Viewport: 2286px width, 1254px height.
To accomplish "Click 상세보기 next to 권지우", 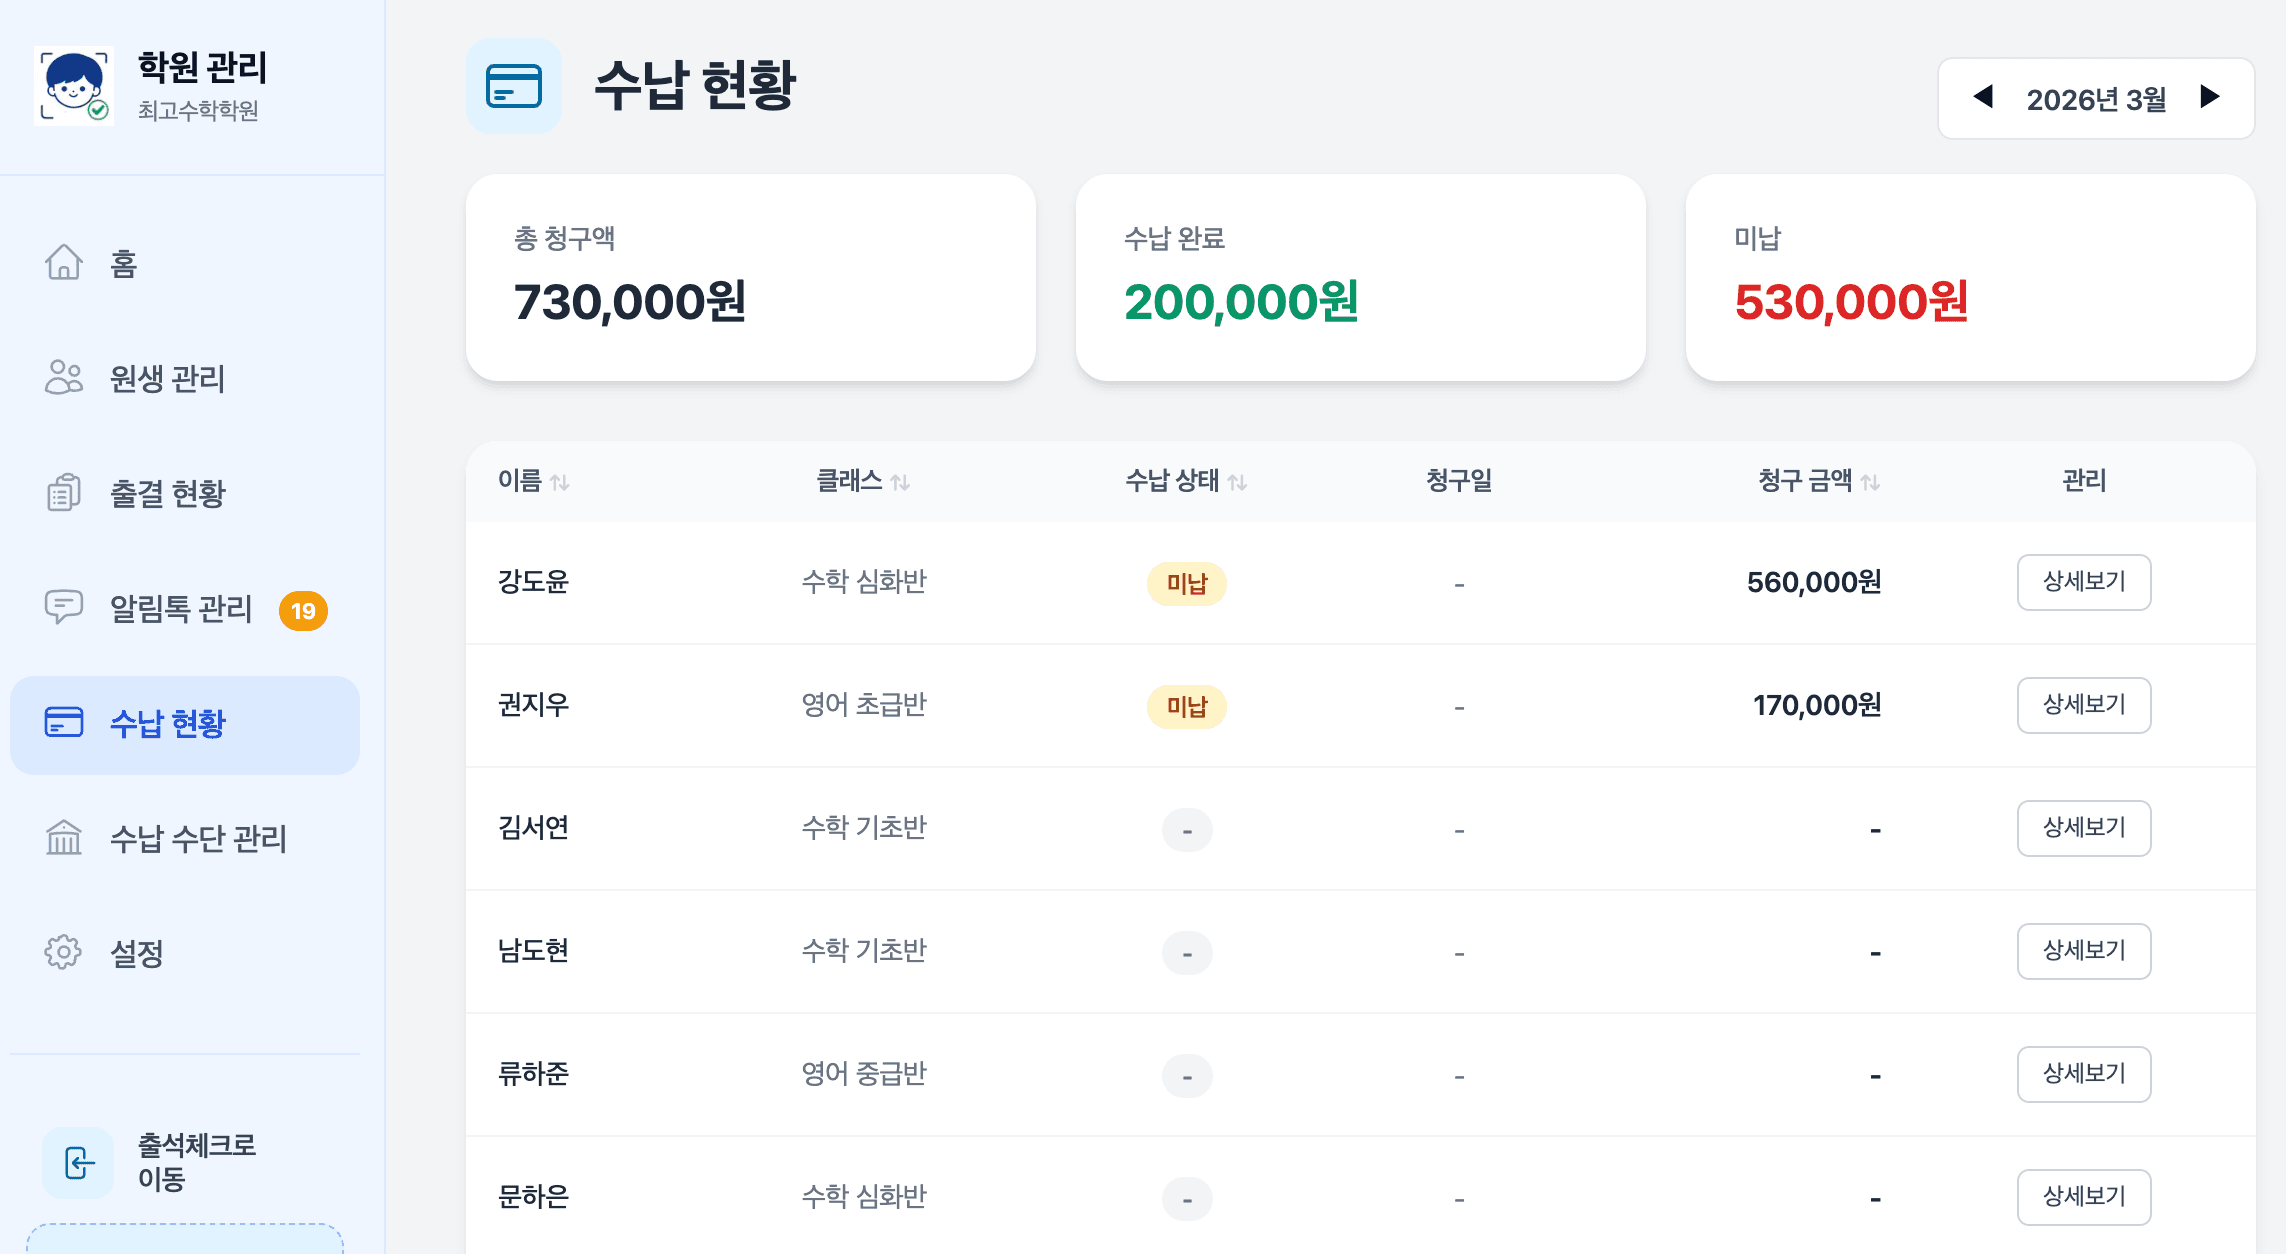I will (2084, 705).
